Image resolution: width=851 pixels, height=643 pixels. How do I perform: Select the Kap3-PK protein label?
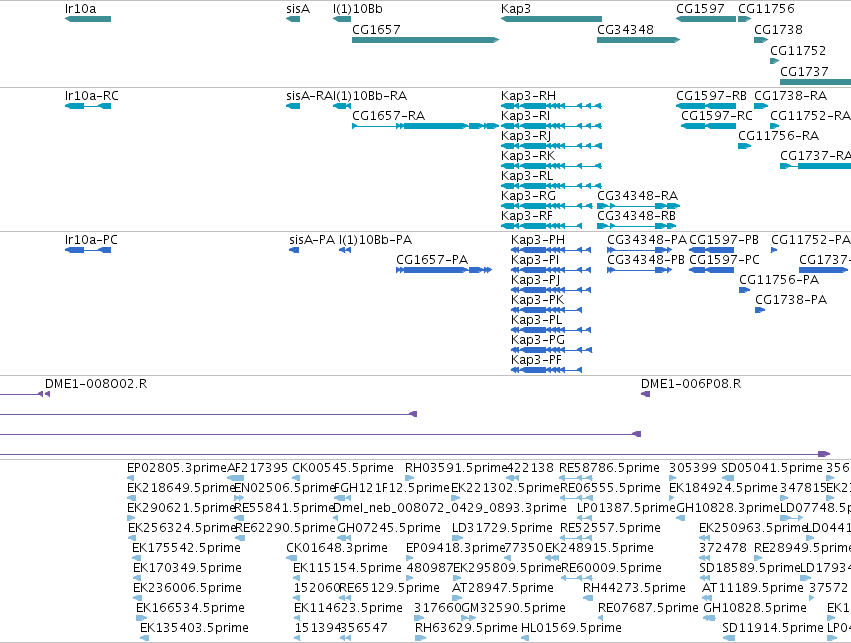click(537, 300)
